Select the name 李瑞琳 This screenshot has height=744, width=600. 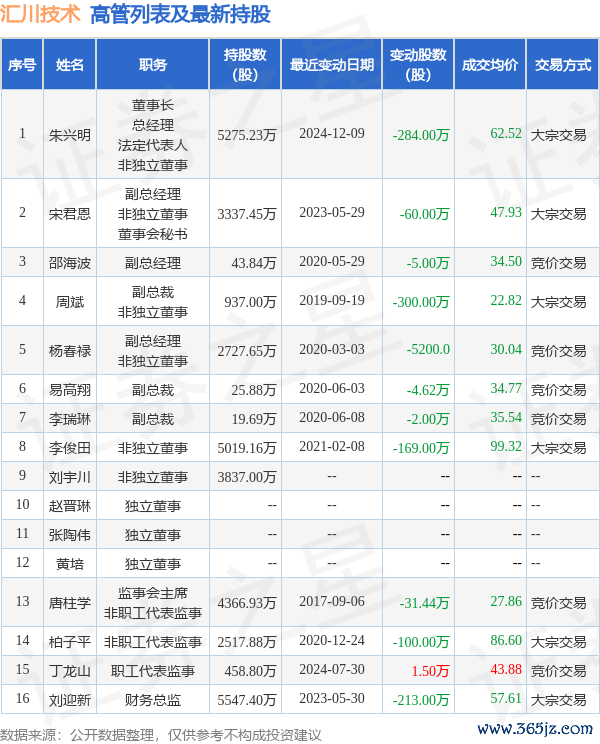tap(70, 419)
